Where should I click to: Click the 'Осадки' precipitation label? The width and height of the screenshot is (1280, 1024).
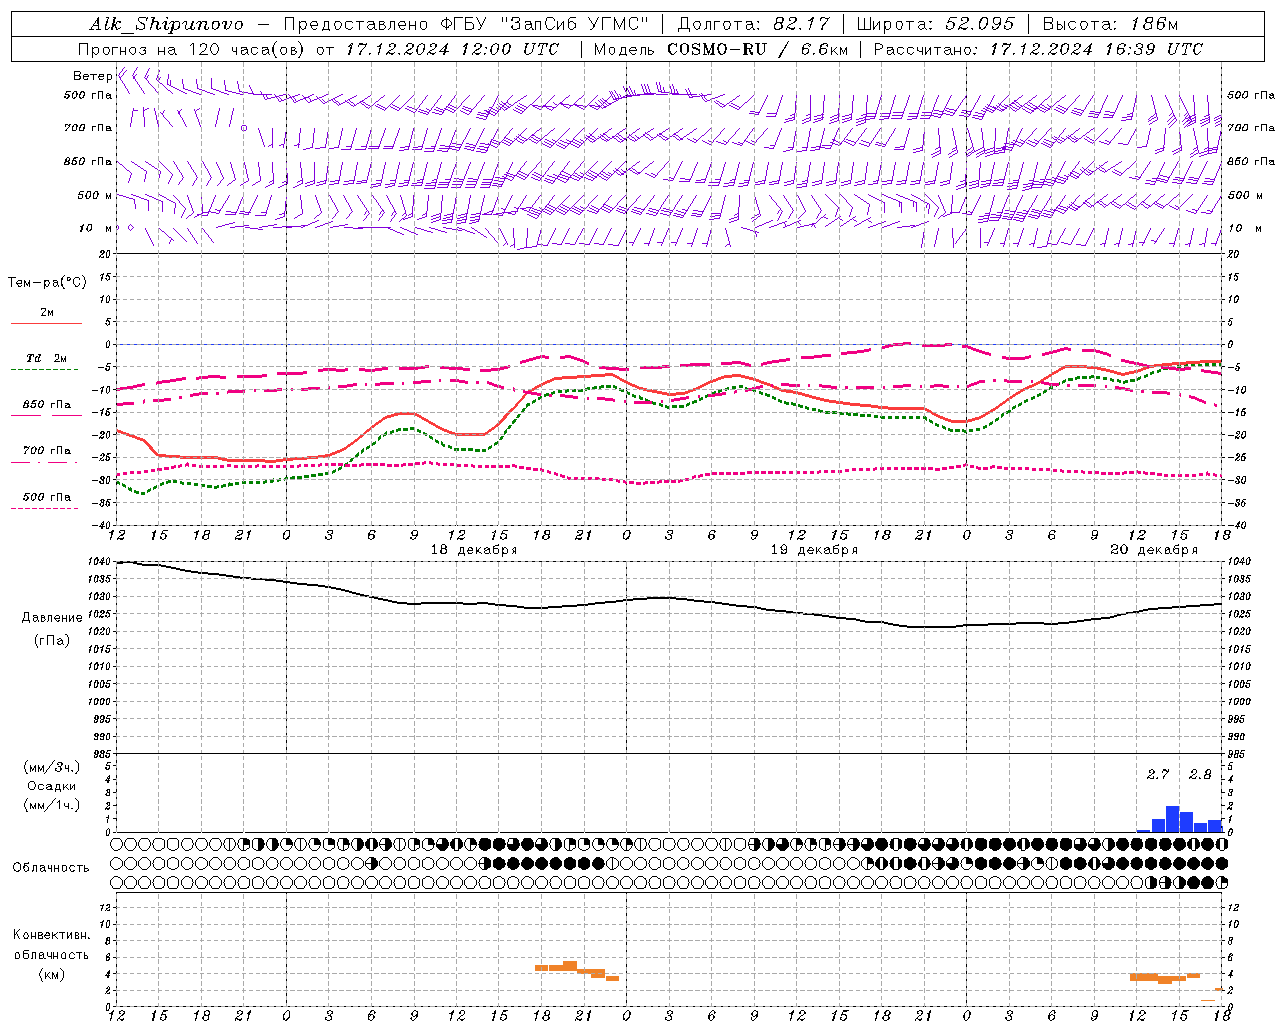[x=52, y=786]
